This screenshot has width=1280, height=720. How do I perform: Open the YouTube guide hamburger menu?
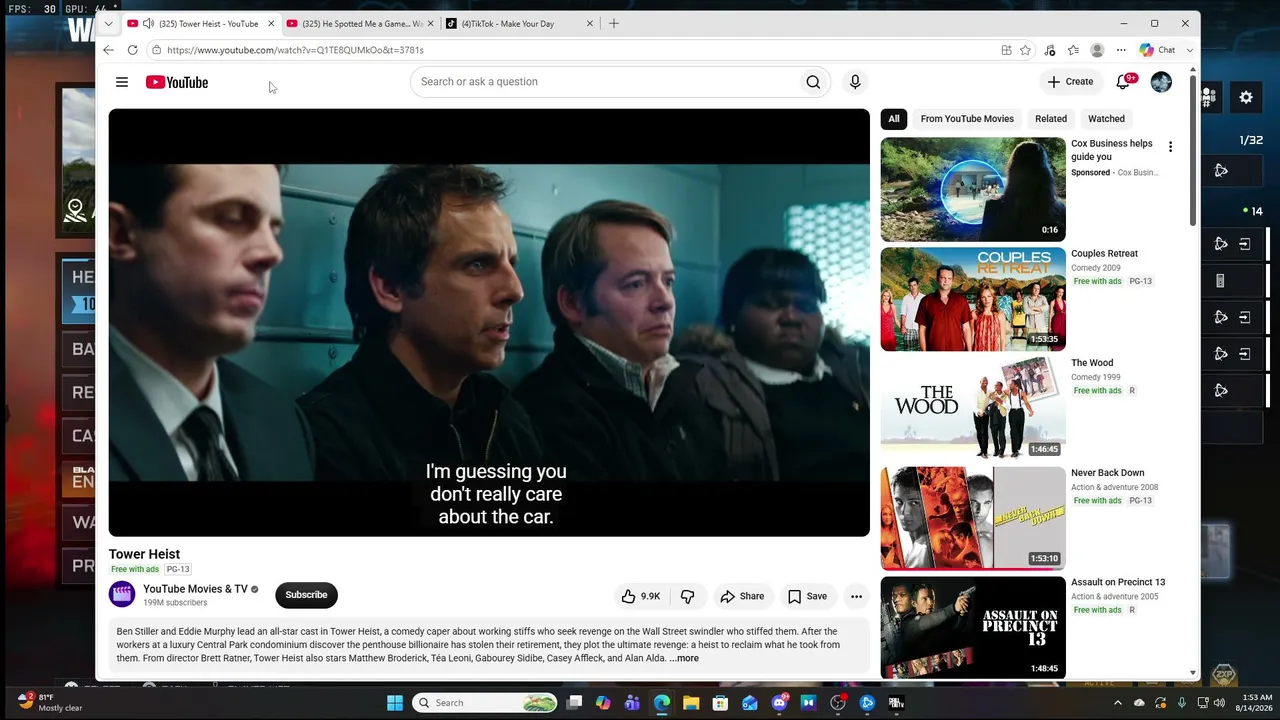122,82
